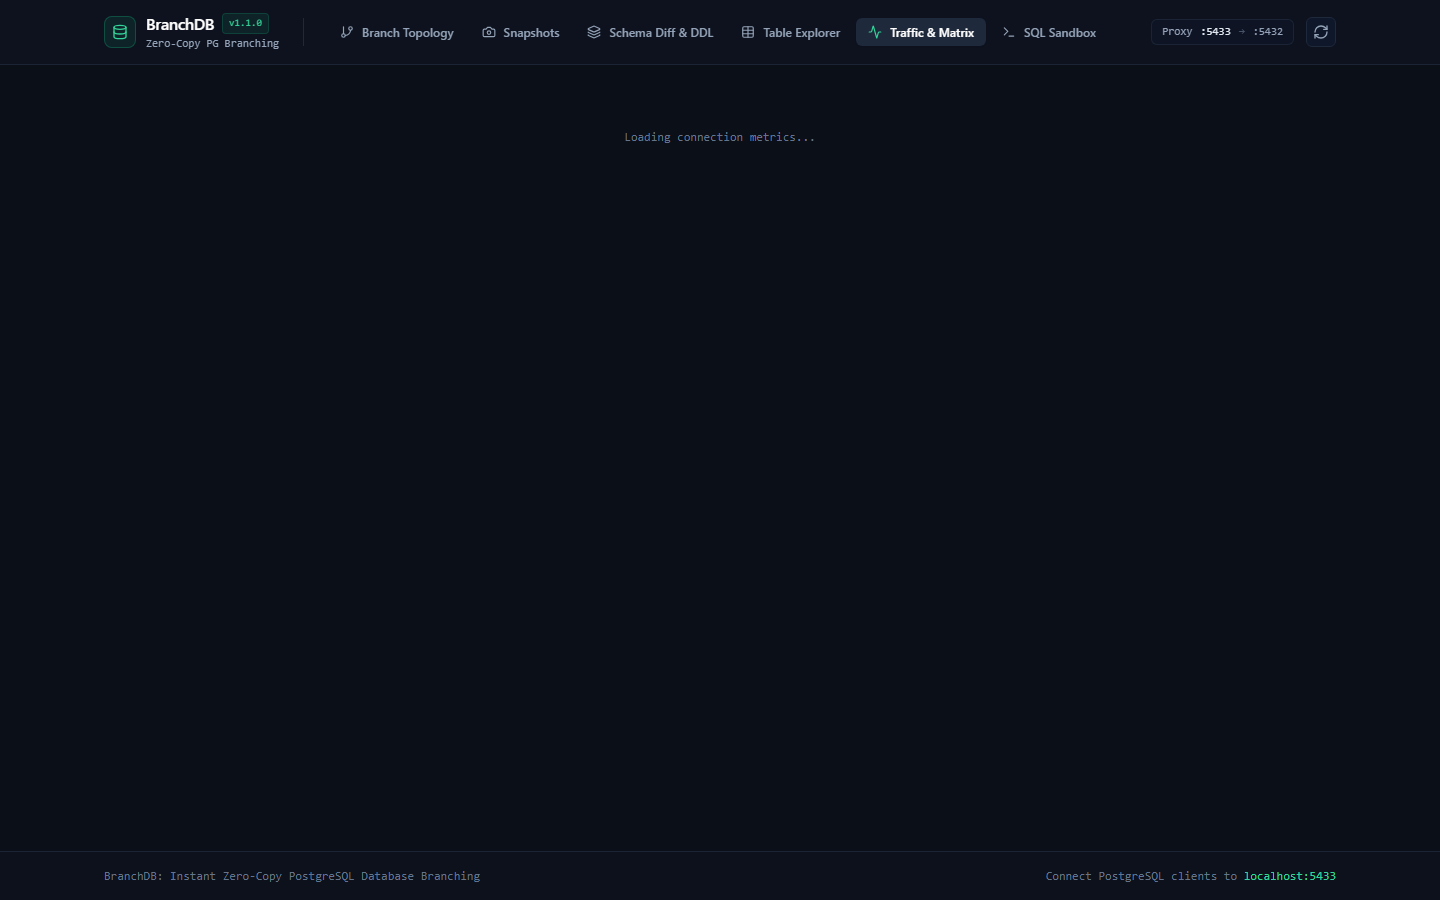The height and width of the screenshot is (900, 1440).
Task: Click the localhost:5433 address in footer
Action: (1290, 876)
